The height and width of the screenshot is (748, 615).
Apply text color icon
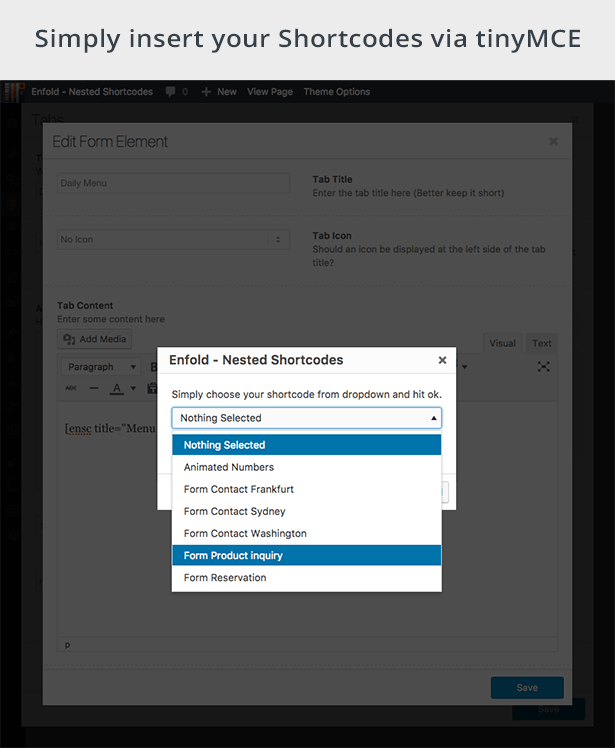(x=117, y=388)
